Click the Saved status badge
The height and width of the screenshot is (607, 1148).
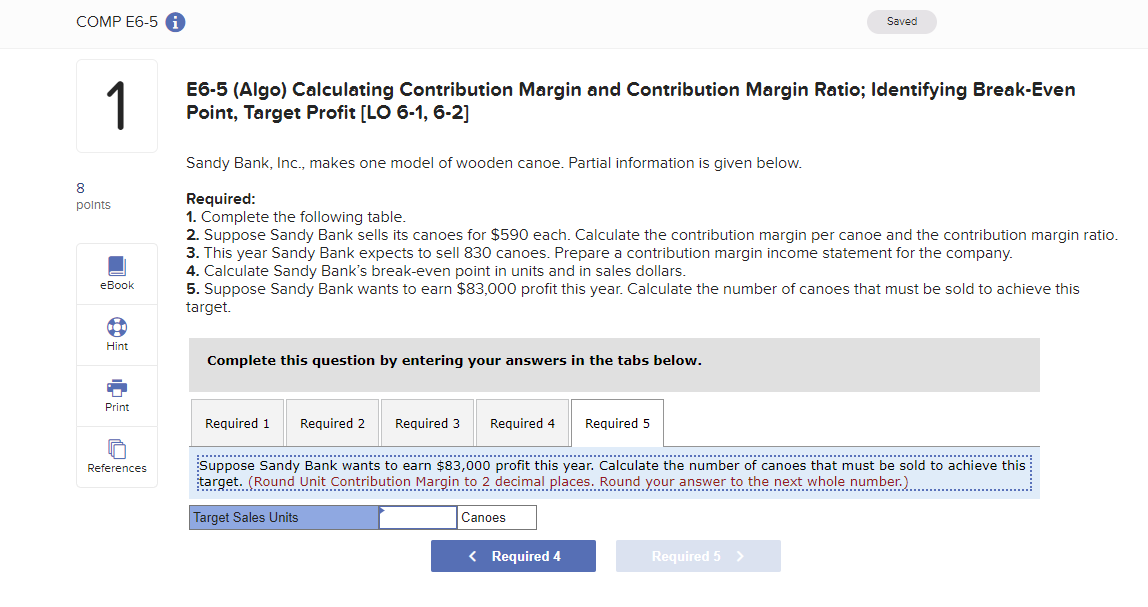tap(901, 20)
